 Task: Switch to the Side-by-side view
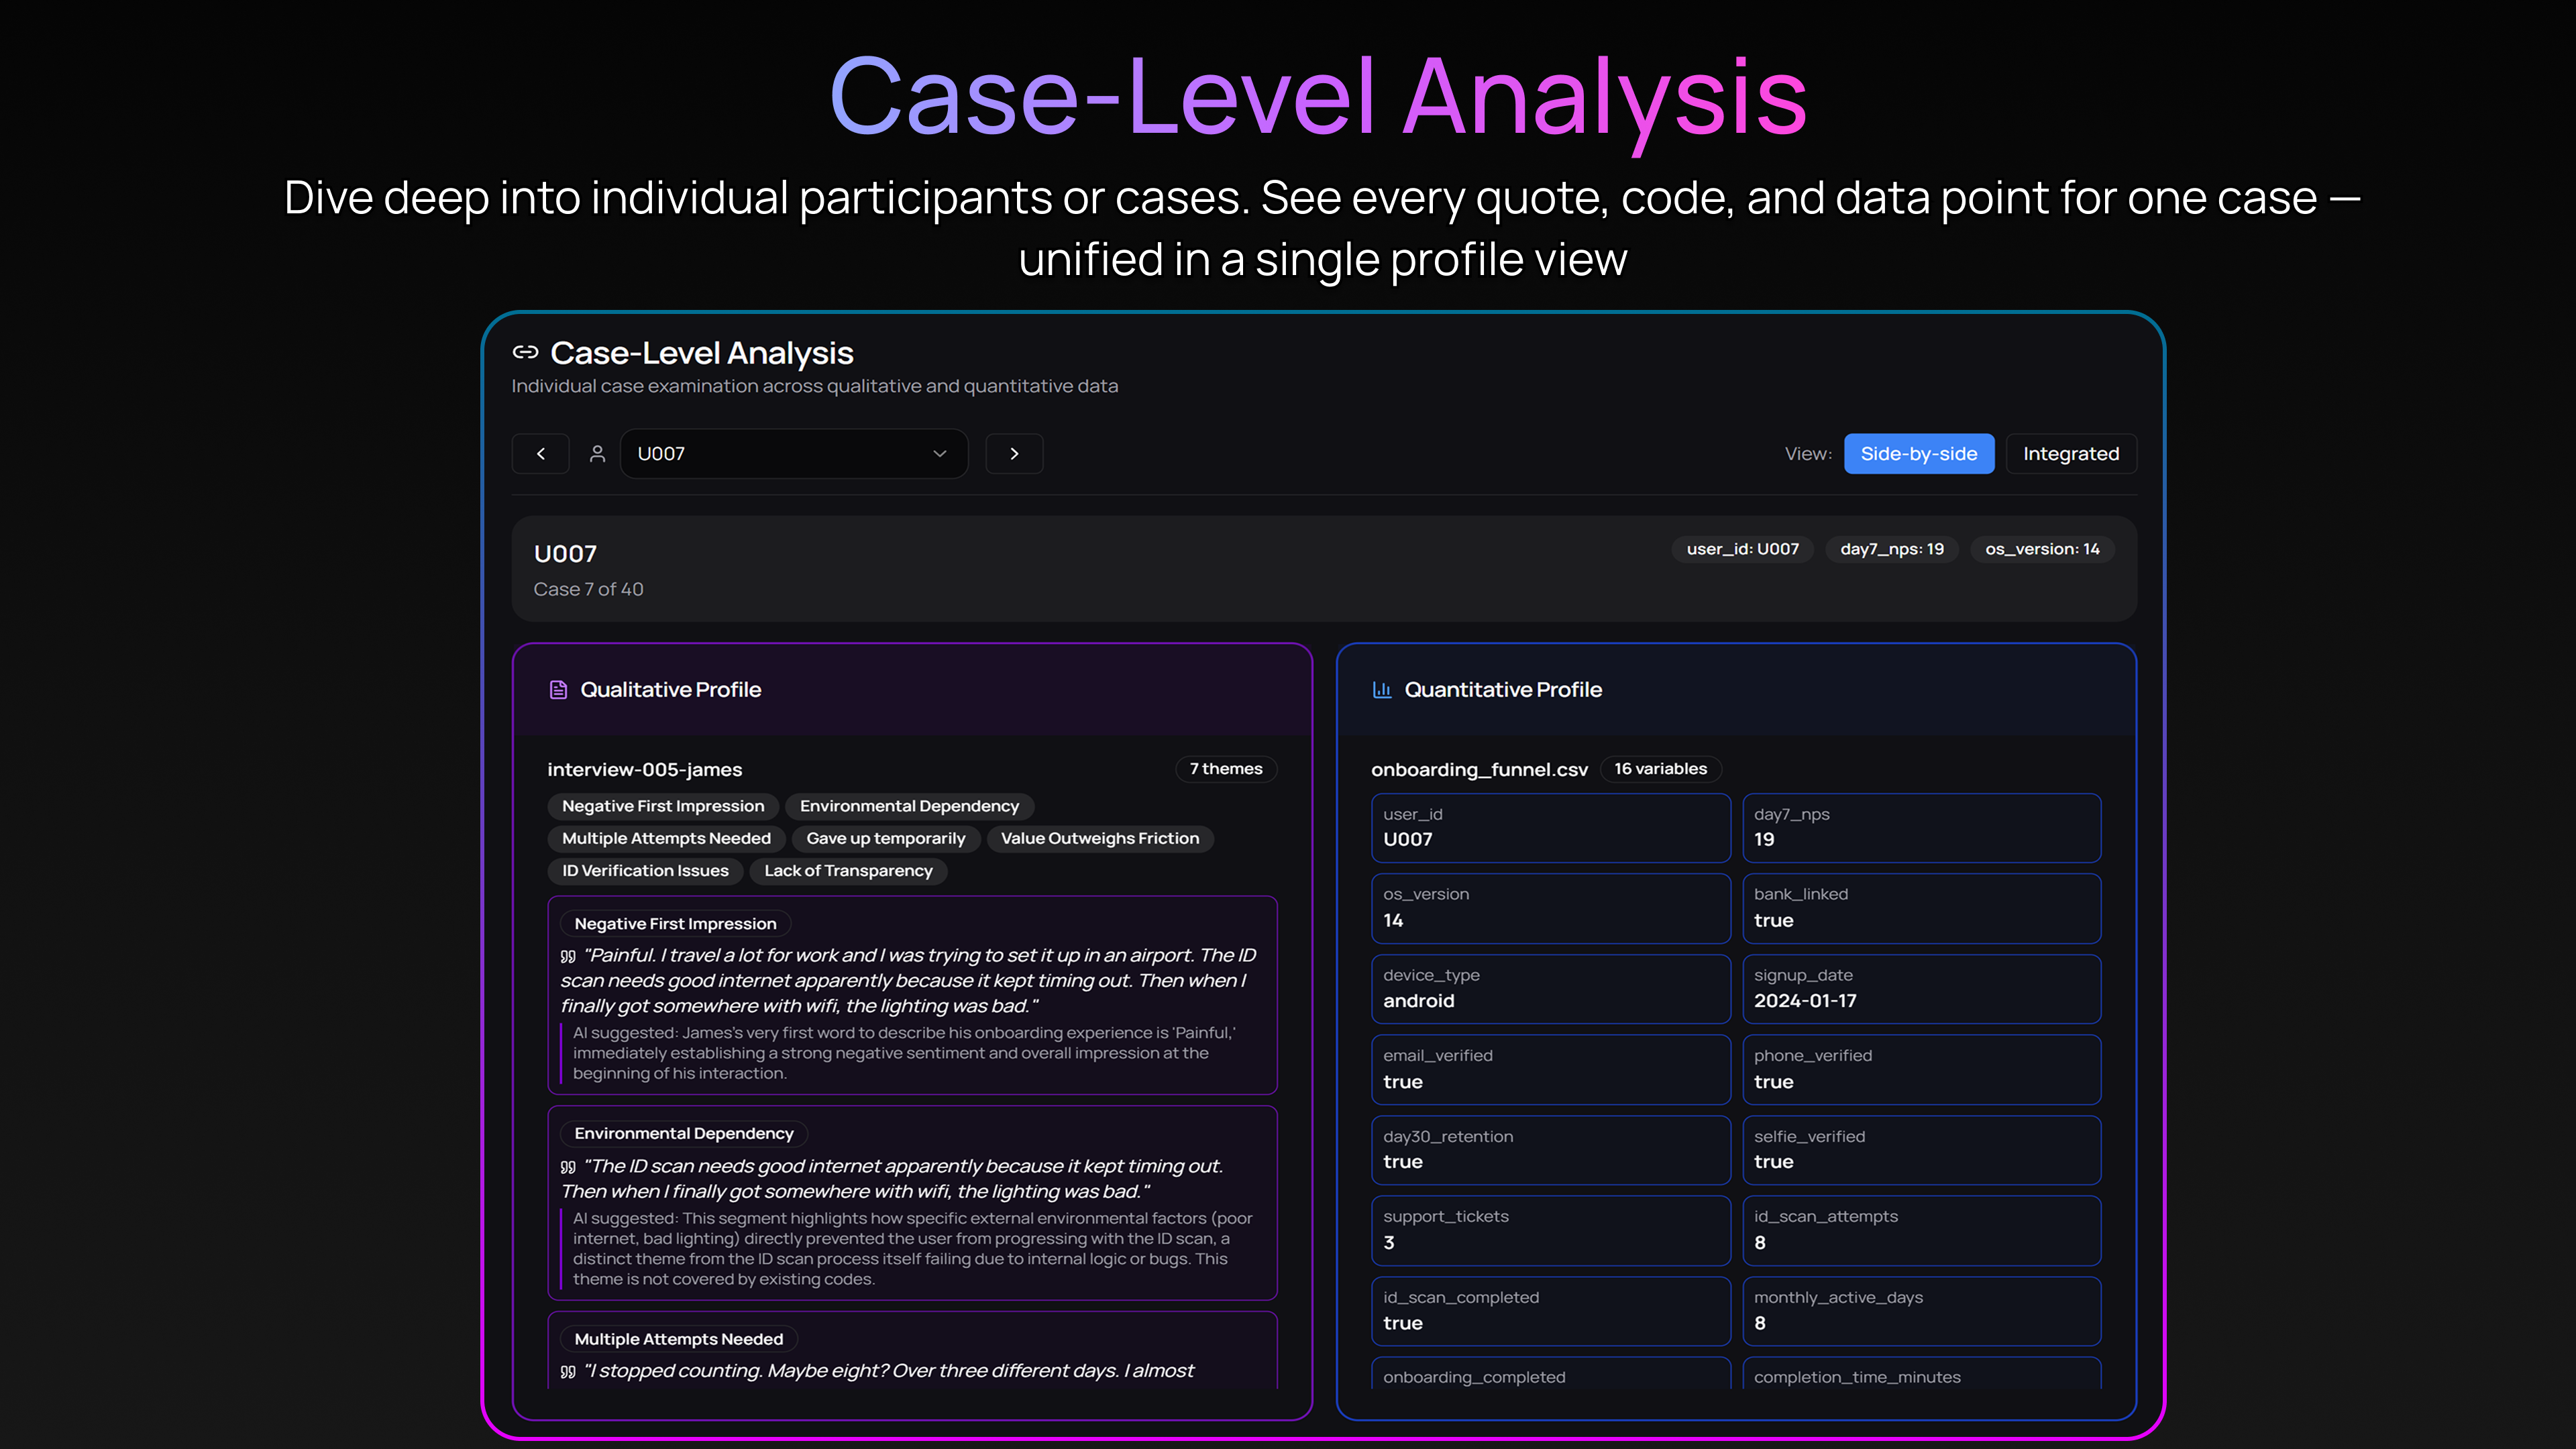[1918, 453]
